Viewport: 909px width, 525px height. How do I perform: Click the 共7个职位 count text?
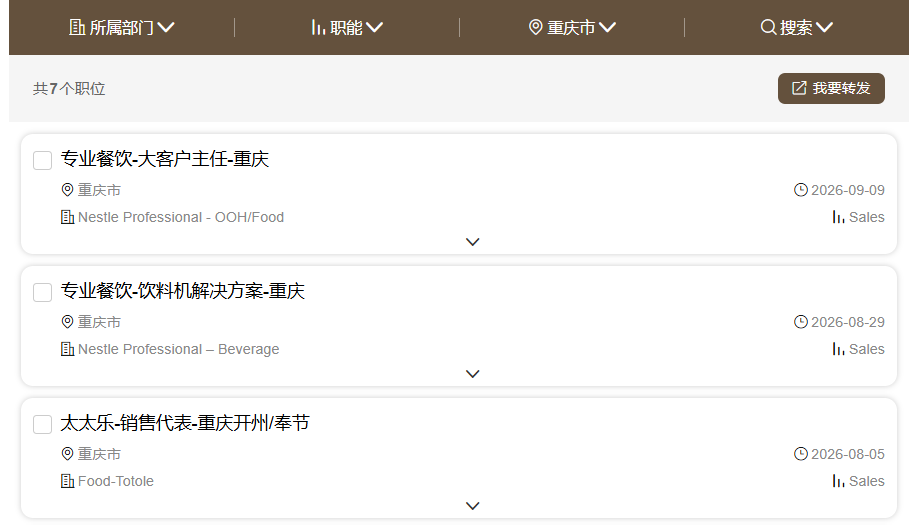pyautogui.click(x=69, y=89)
